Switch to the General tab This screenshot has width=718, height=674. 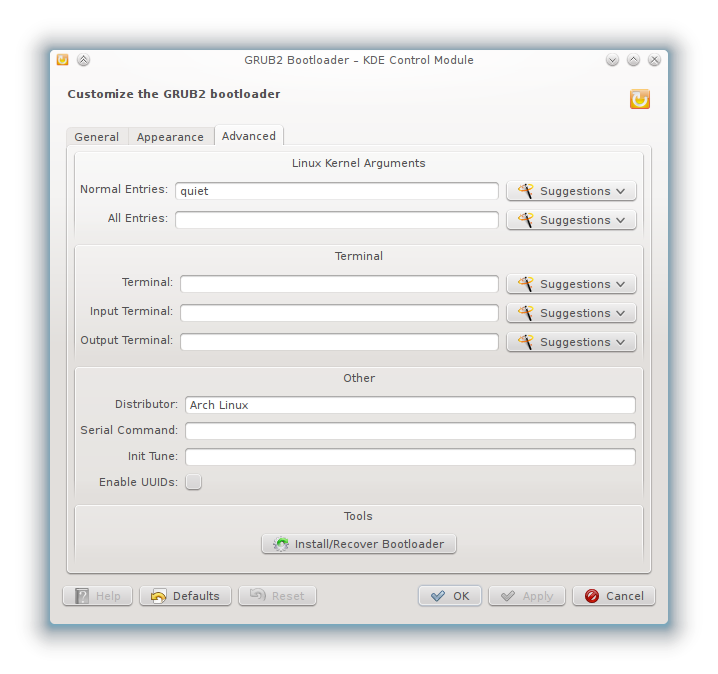coord(97,137)
